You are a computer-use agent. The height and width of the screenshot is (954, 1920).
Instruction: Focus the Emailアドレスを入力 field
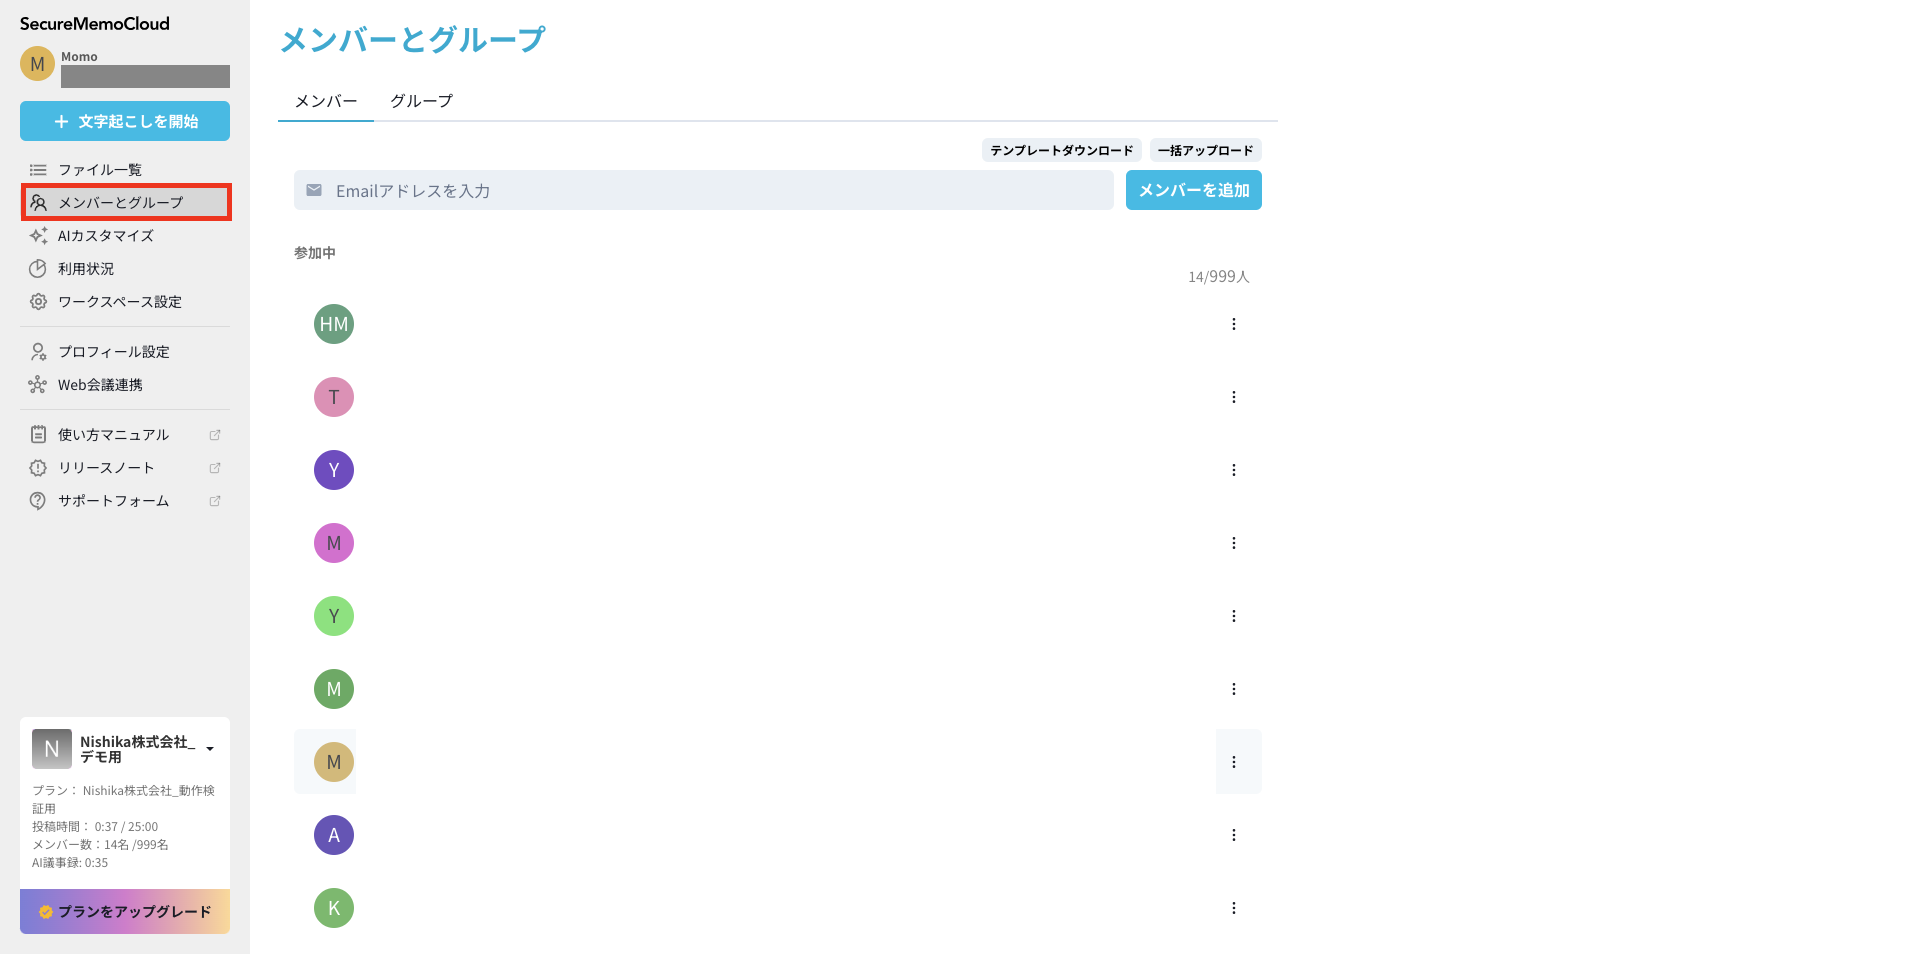coord(703,190)
